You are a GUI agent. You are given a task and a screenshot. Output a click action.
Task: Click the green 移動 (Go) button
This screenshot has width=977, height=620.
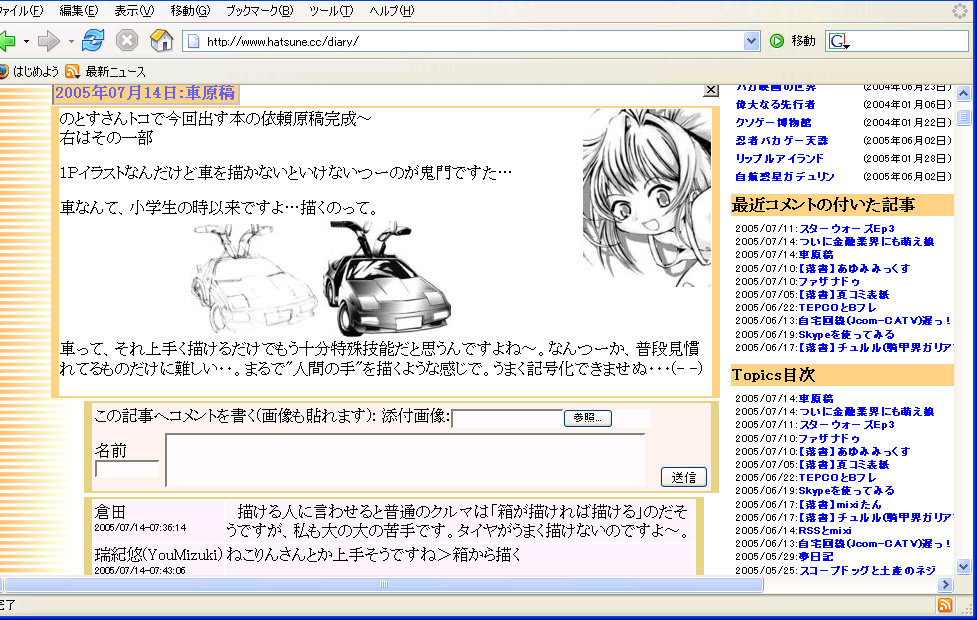click(793, 41)
